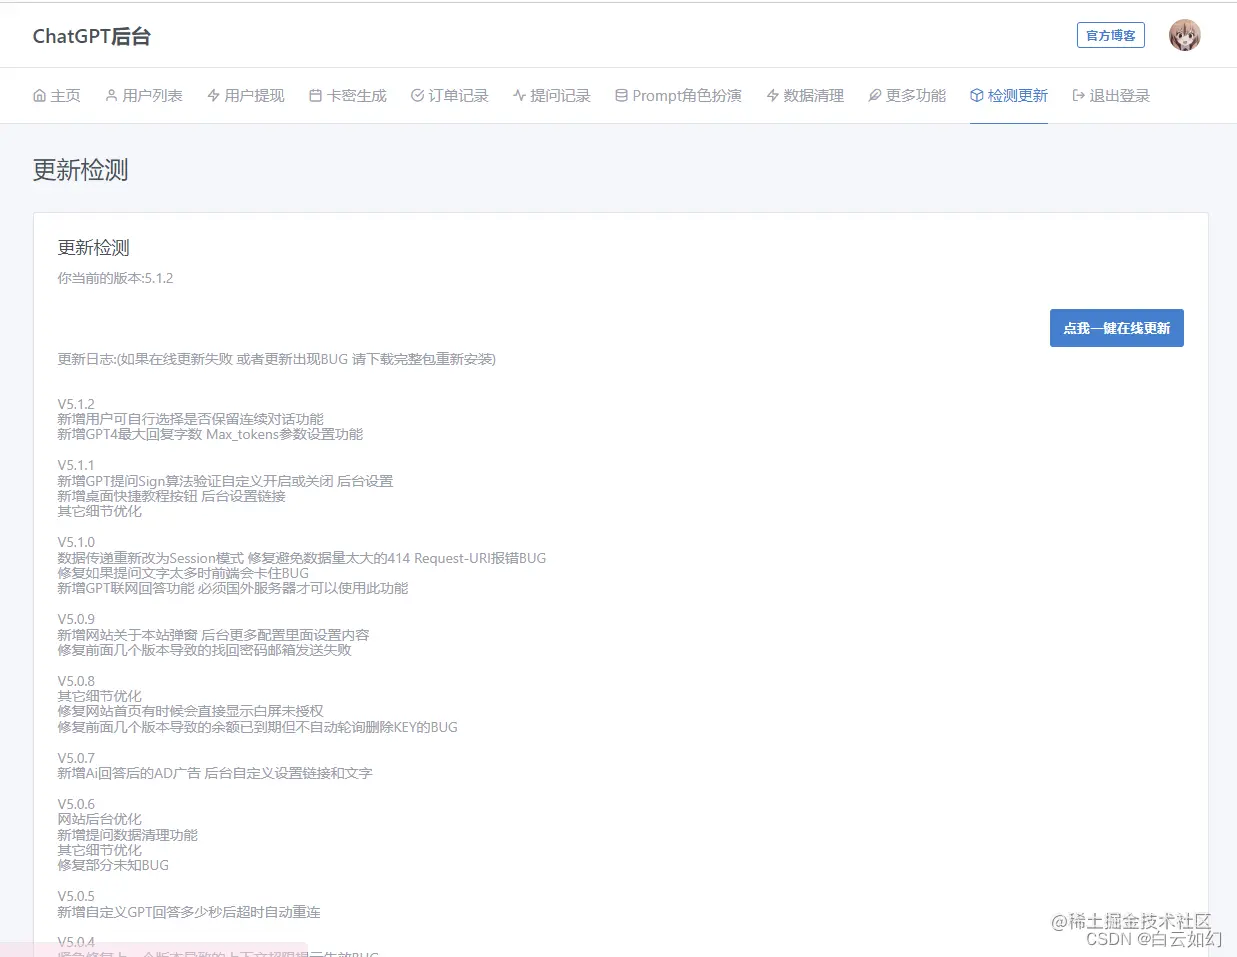The width and height of the screenshot is (1237, 957).
Task: Click the 更多功能 more features icon
Action: (873, 95)
